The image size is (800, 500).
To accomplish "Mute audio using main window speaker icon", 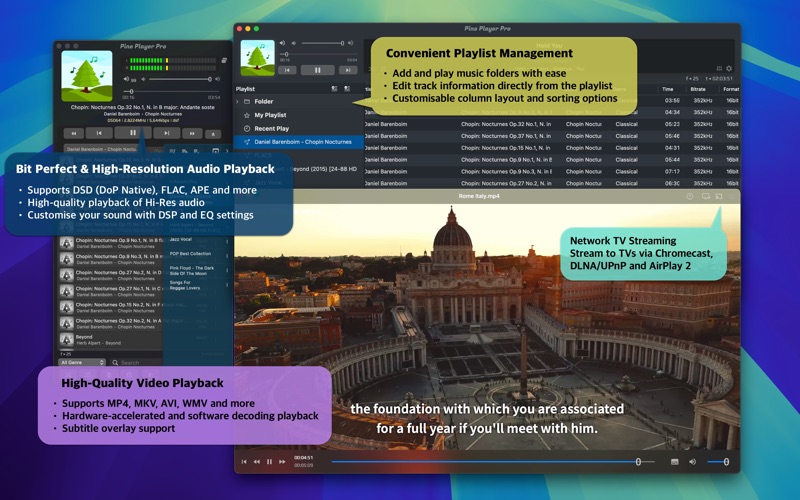I will tap(282, 43).
